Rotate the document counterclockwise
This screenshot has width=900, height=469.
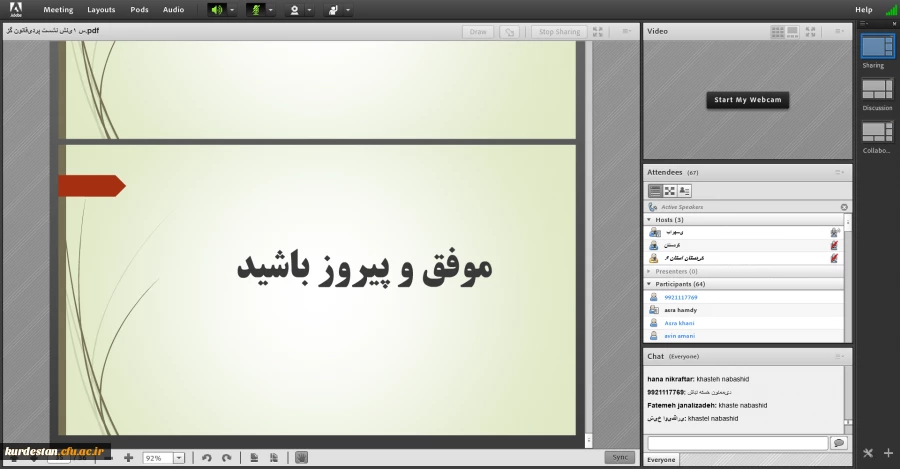pyautogui.click(x=207, y=457)
